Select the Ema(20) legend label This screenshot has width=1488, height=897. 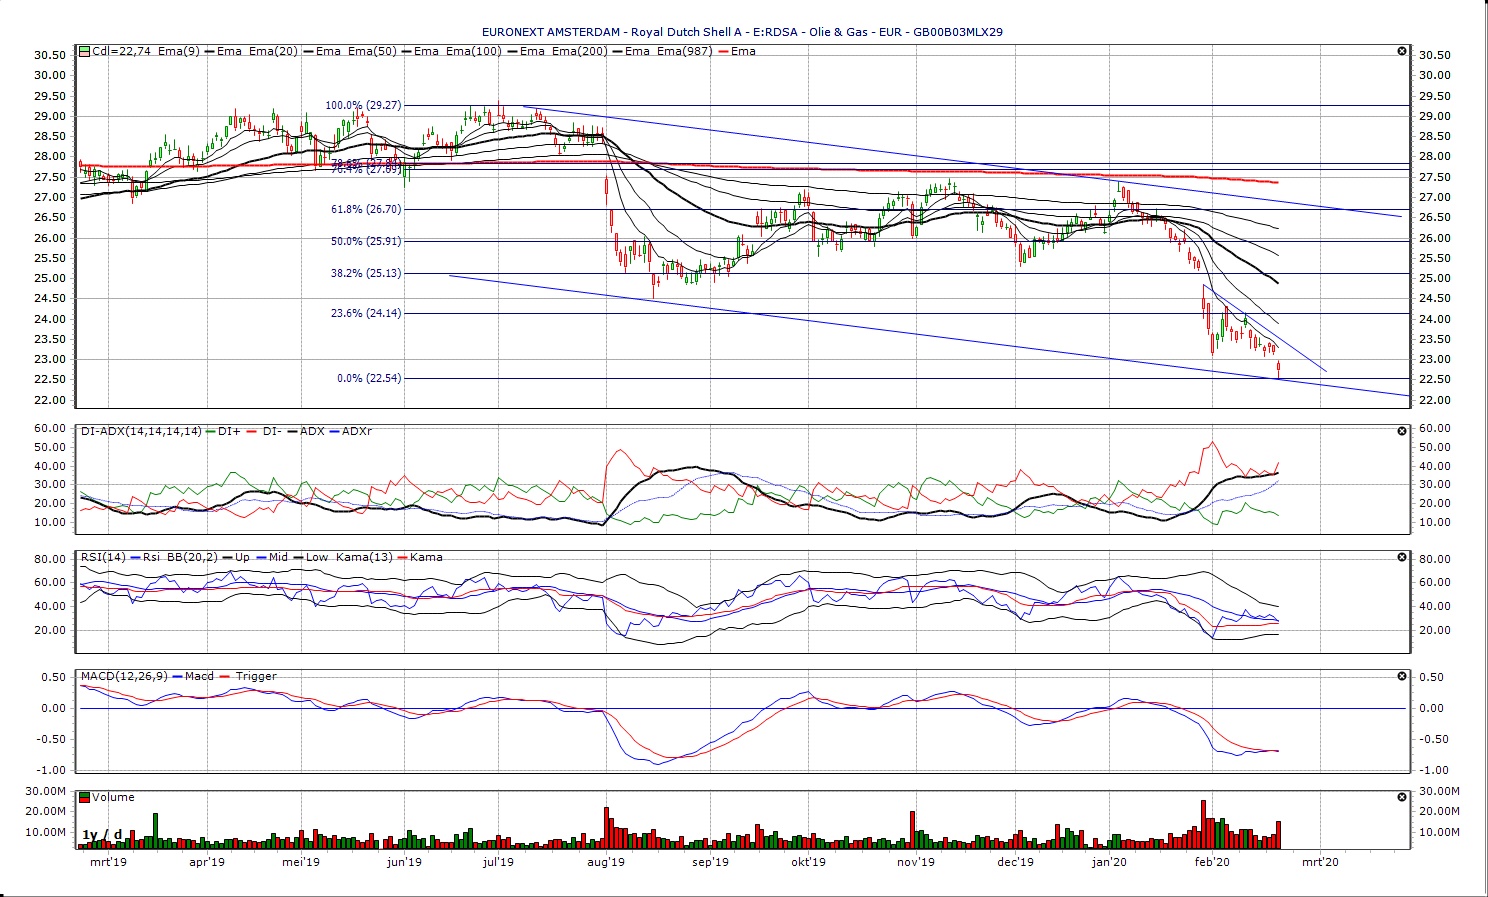[273, 51]
